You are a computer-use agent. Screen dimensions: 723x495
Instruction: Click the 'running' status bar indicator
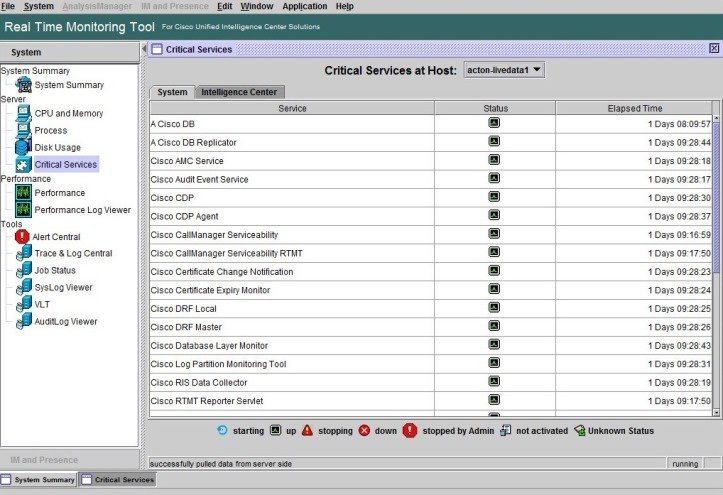click(x=685, y=464)
